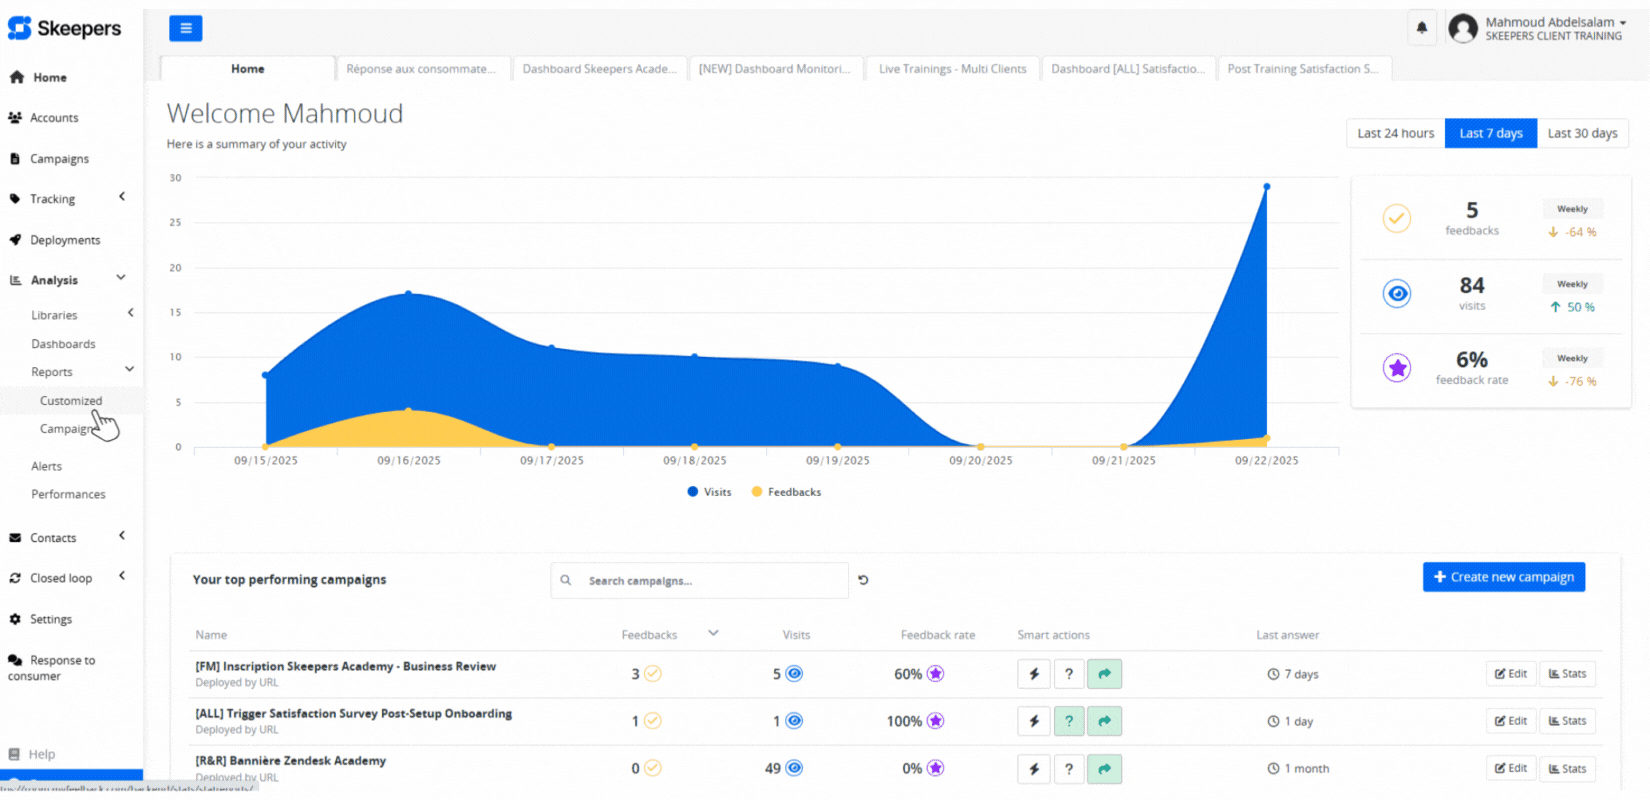This screenshot has width=1650, height=800.
Task: Open Customized under Reports in the sidebar
Action: [x=71, y=401]
